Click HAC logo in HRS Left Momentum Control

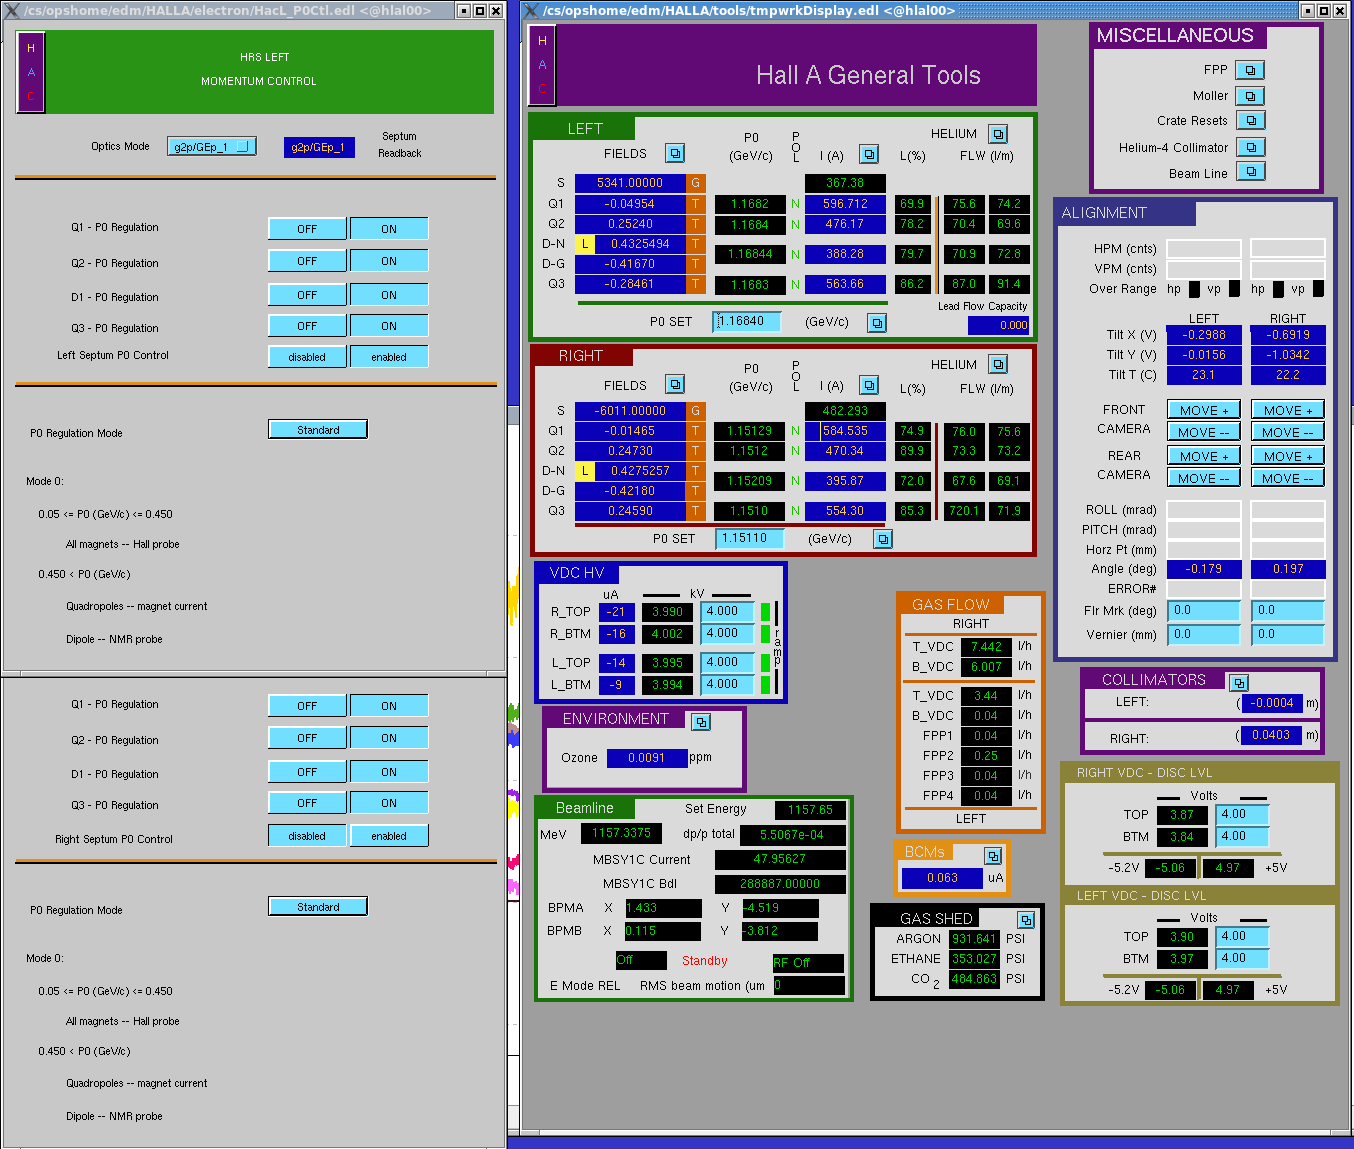point(30,72)
